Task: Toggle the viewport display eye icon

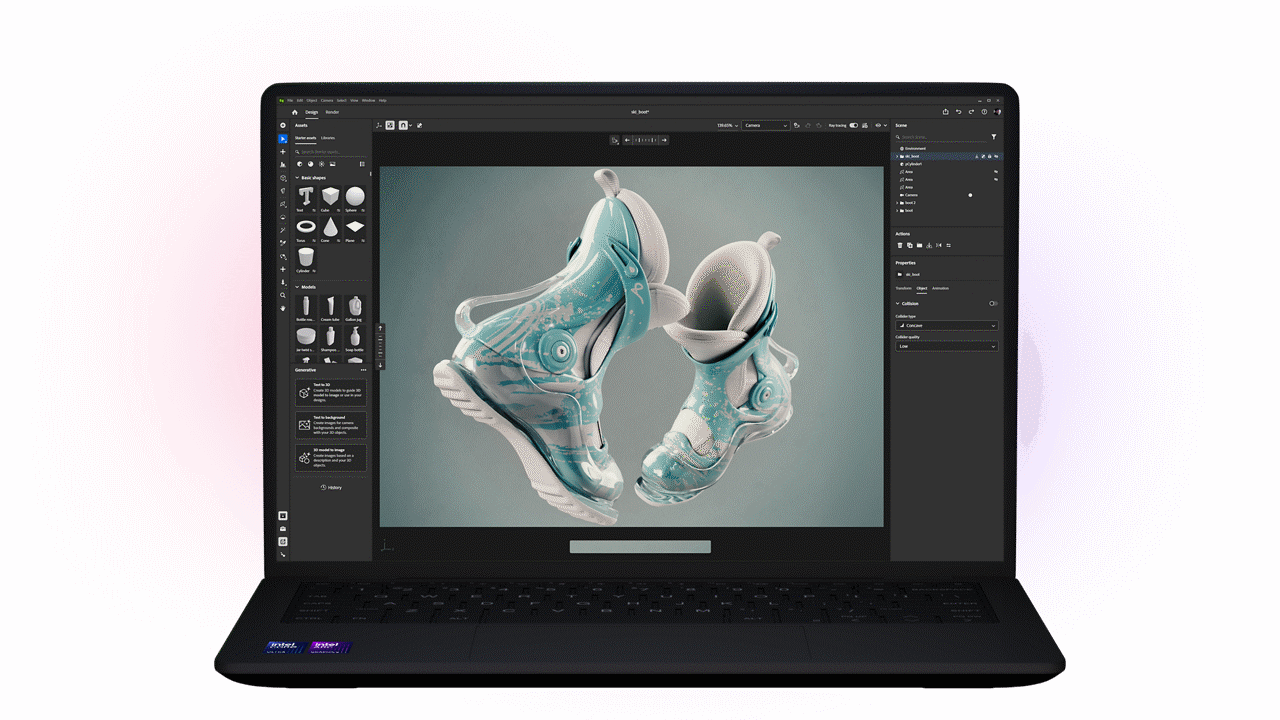Action: [x=878, y=125]
